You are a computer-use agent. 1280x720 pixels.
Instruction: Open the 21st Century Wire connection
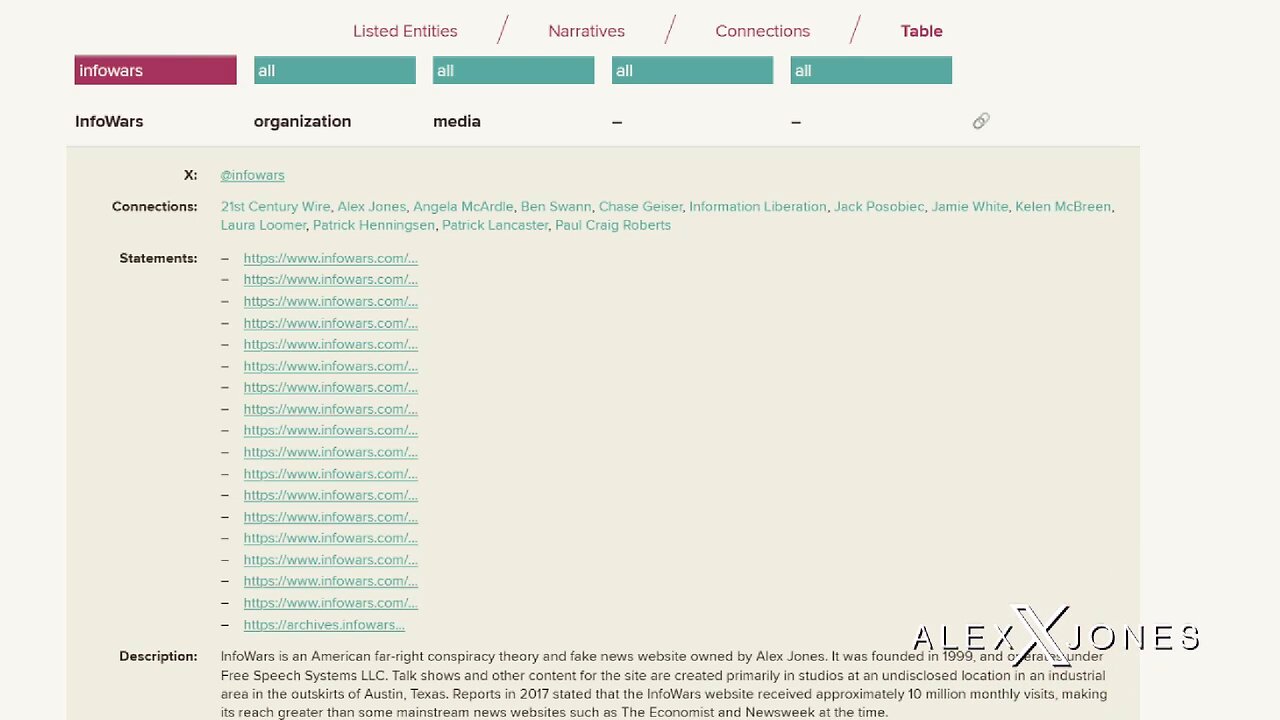(275, 207)
